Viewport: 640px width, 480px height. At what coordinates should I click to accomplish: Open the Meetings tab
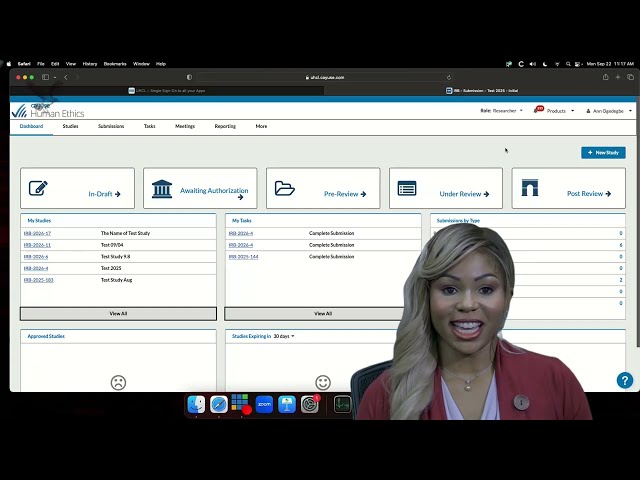point(185,126)
